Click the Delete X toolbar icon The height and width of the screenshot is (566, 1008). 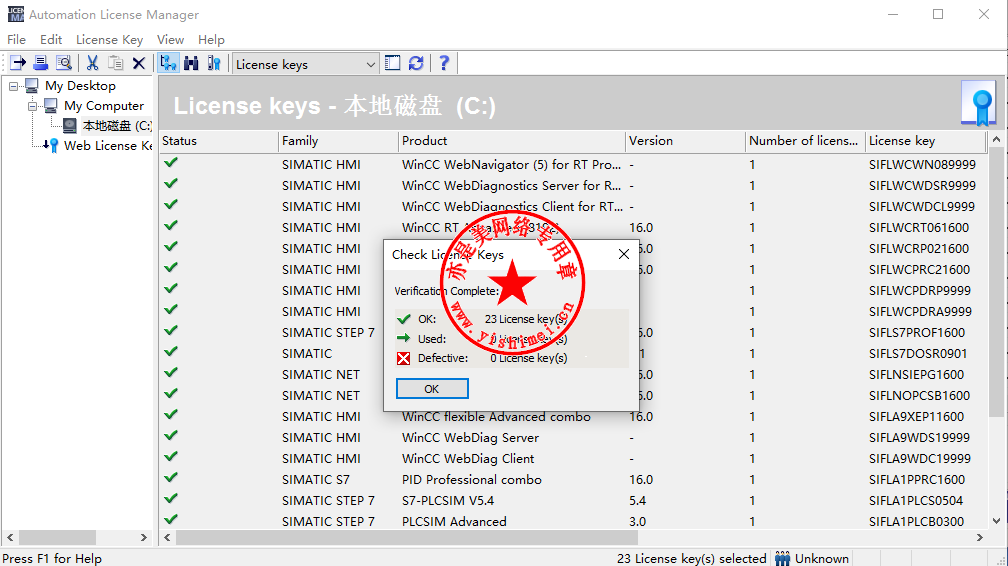[139, 63]
